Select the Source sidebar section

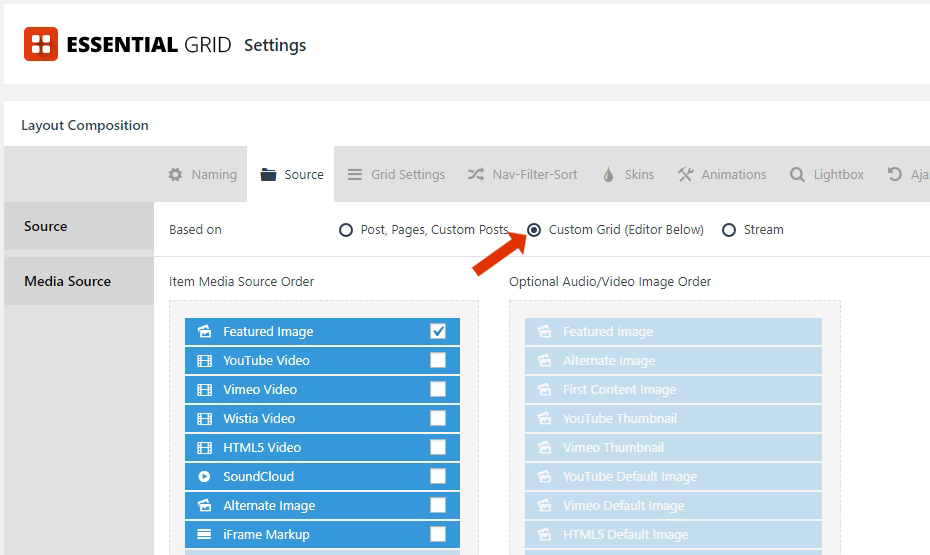[x=79, y=226]
